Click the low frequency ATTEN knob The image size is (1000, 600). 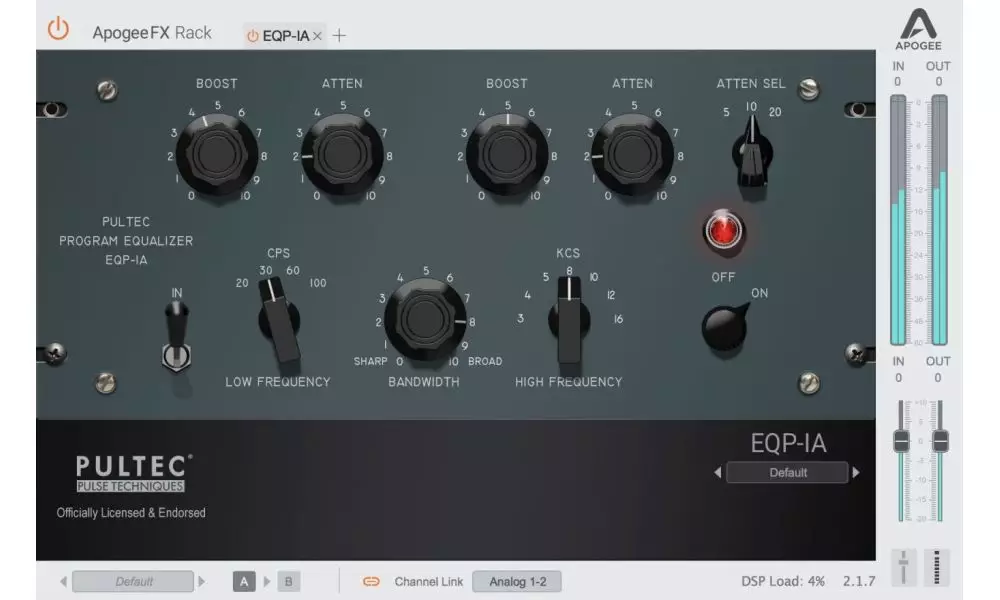coord(342,155)
